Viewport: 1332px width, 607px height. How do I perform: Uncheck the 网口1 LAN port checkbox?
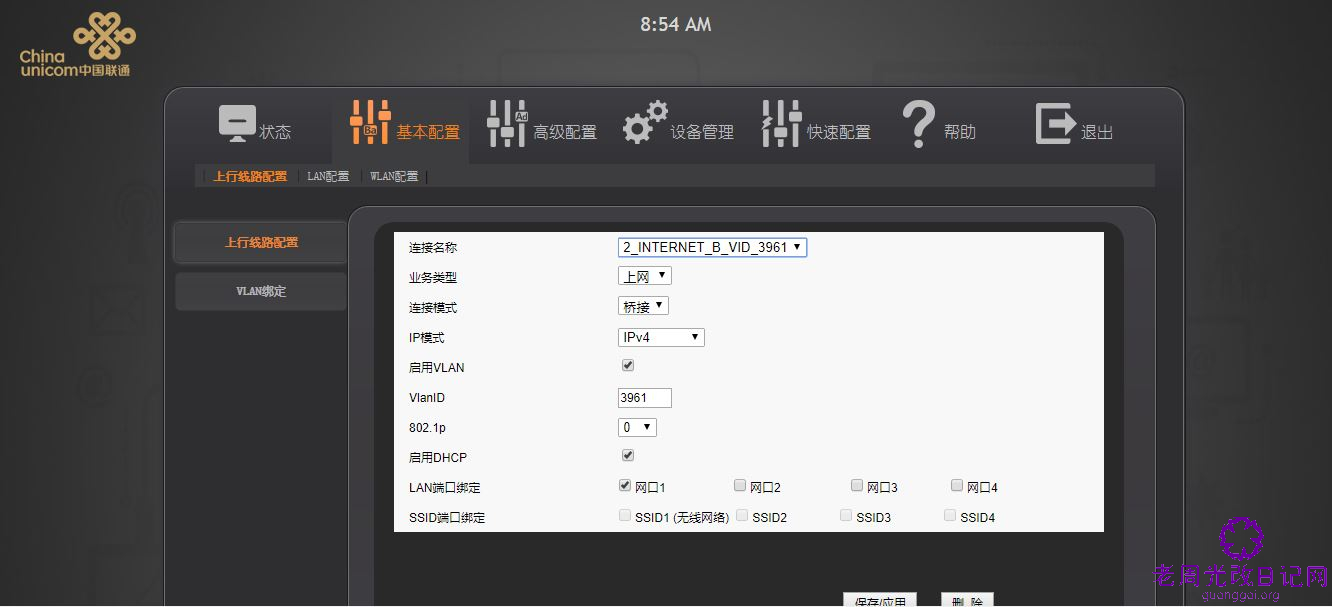pos(625,486)
